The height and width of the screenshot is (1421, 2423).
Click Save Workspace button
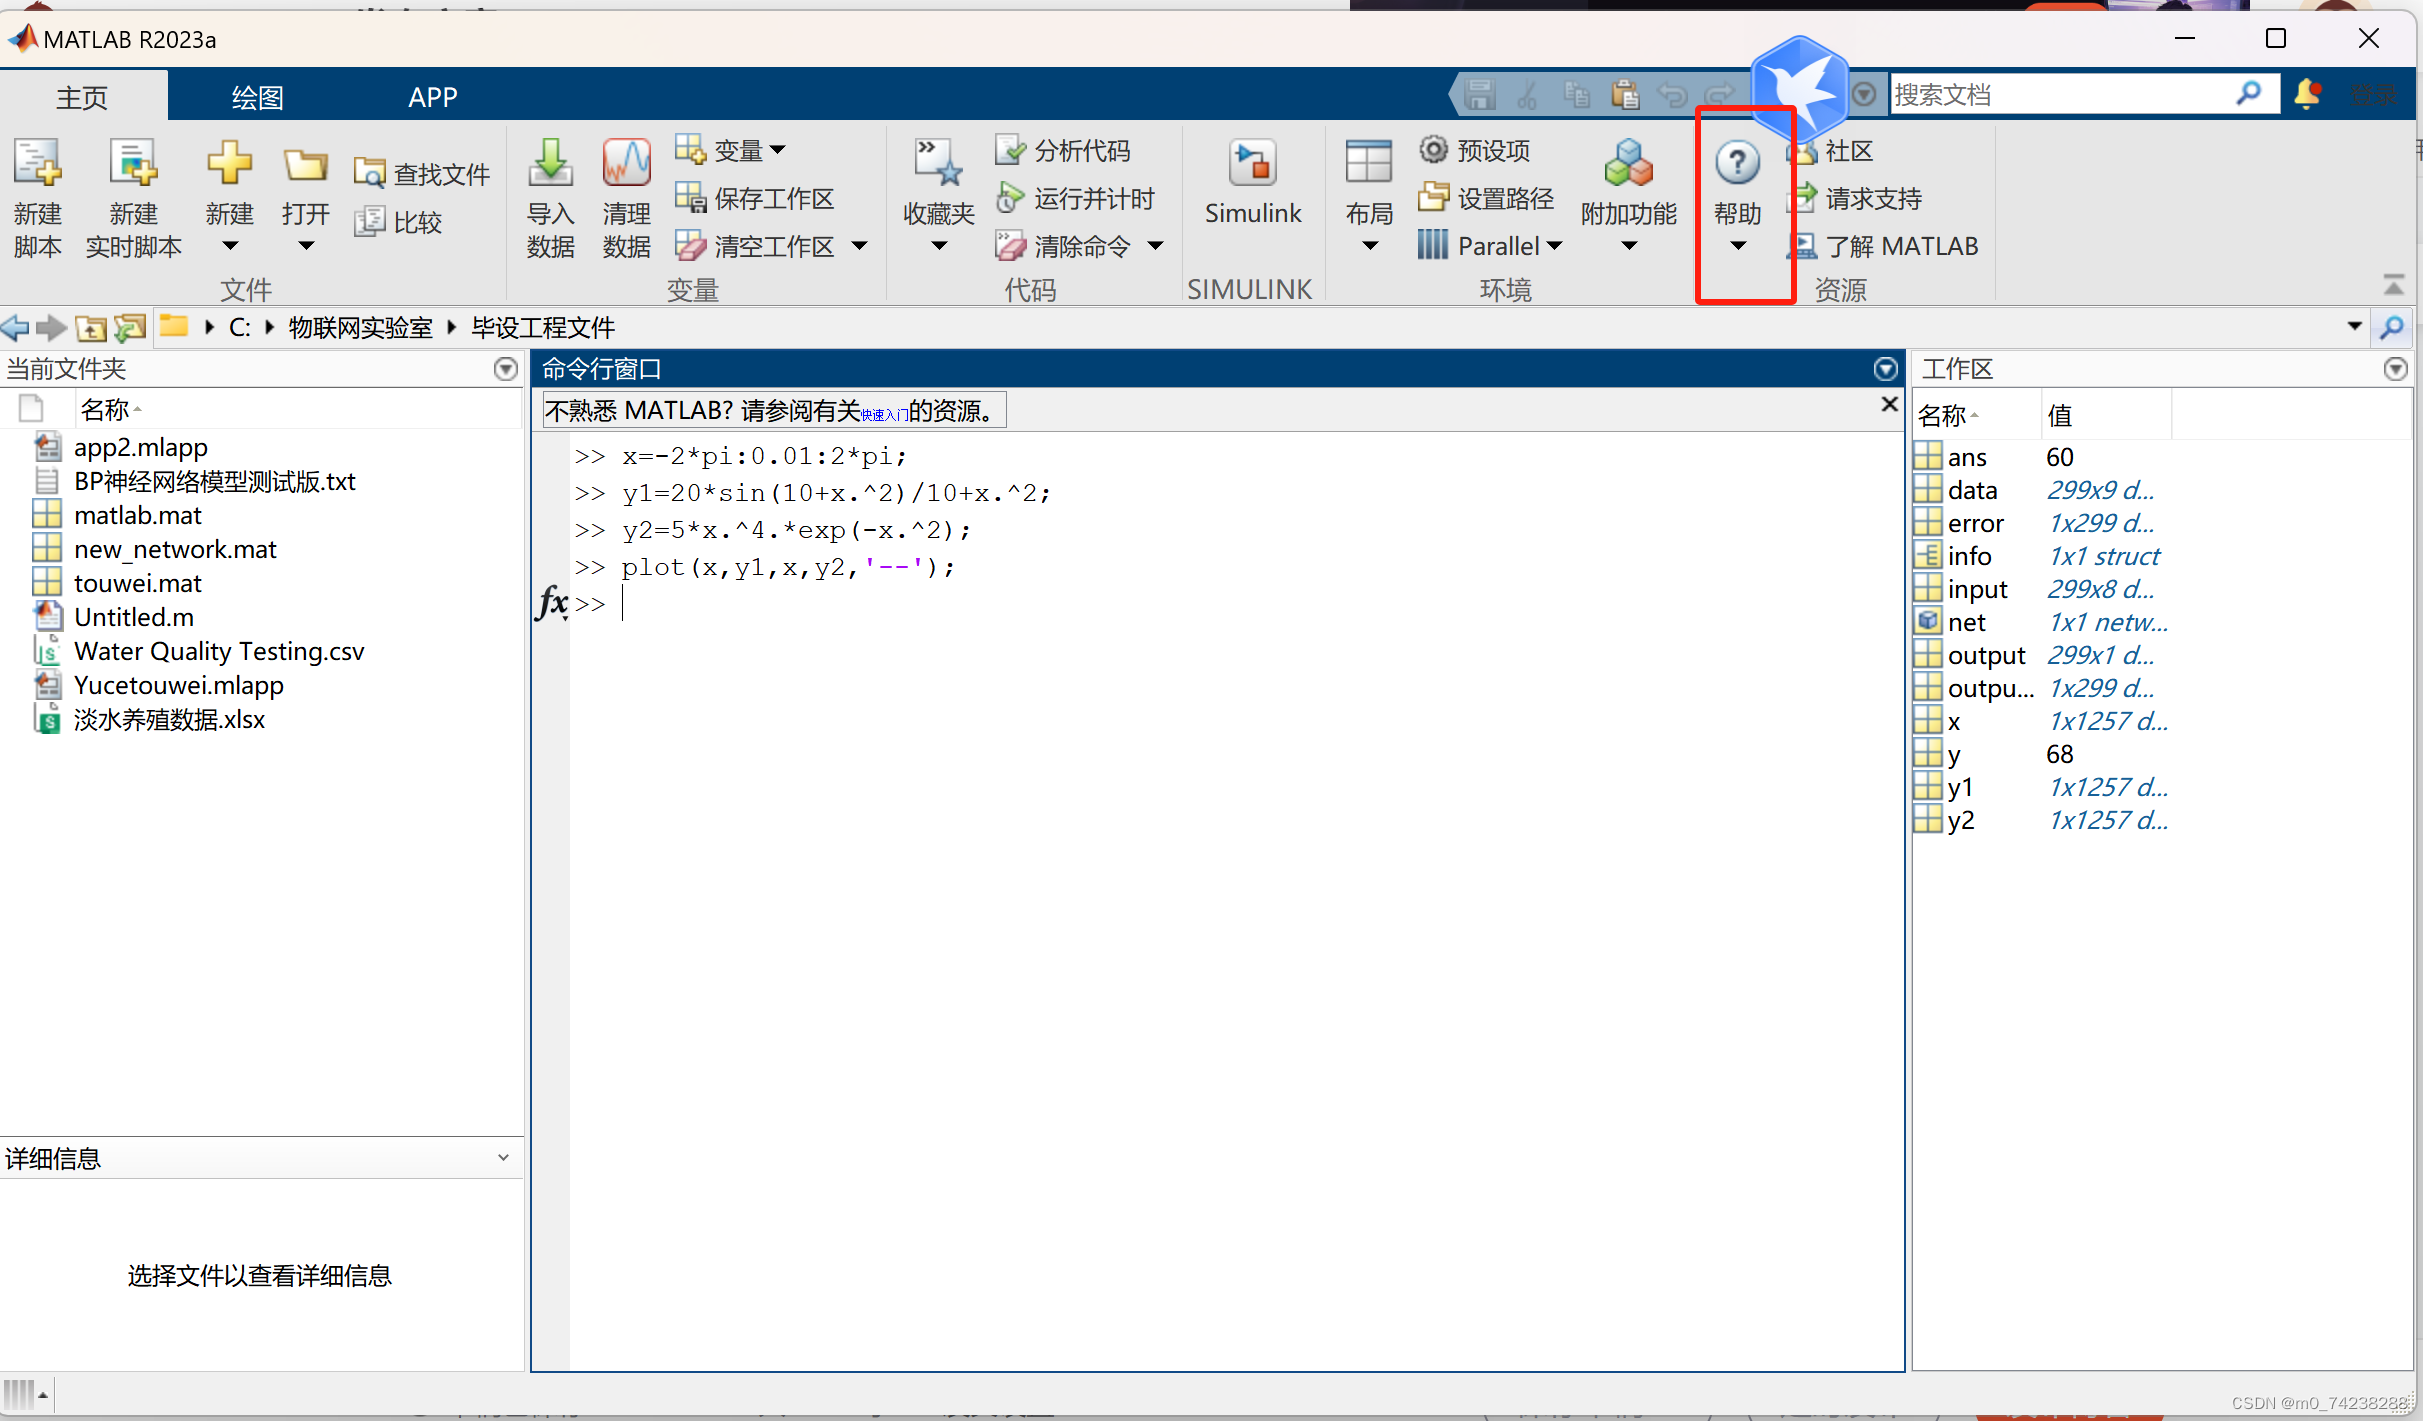click(755, 198)
